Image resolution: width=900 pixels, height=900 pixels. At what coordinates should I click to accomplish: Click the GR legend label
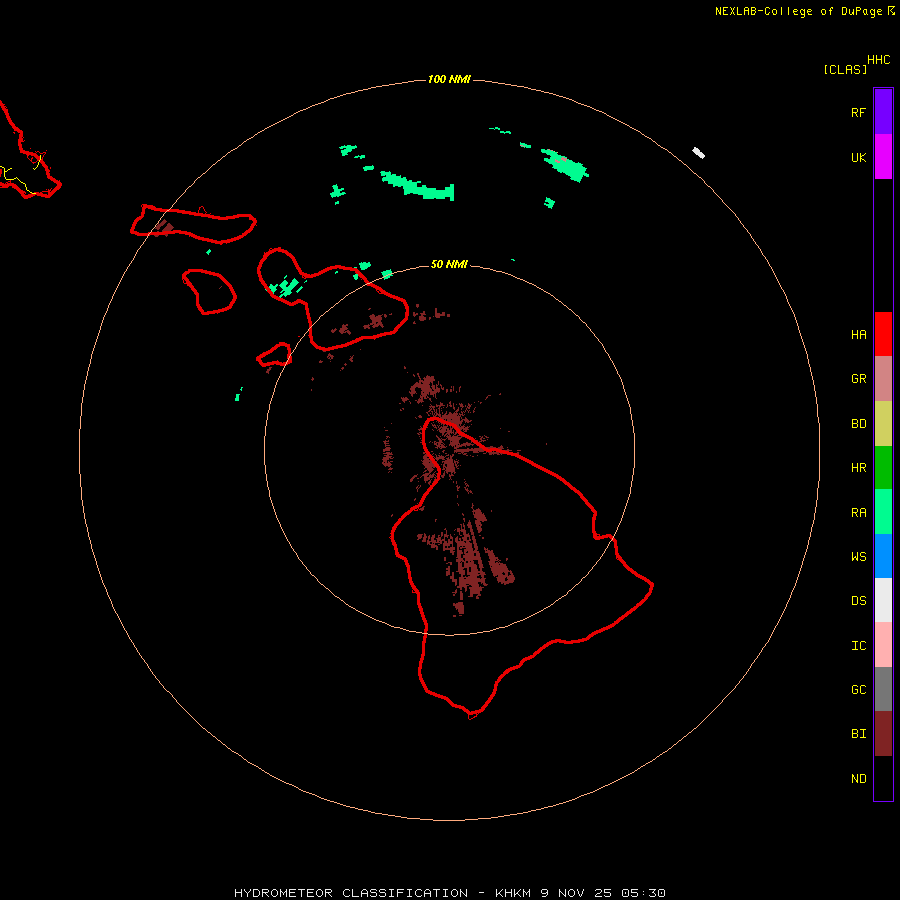click(x=858, y=379)
